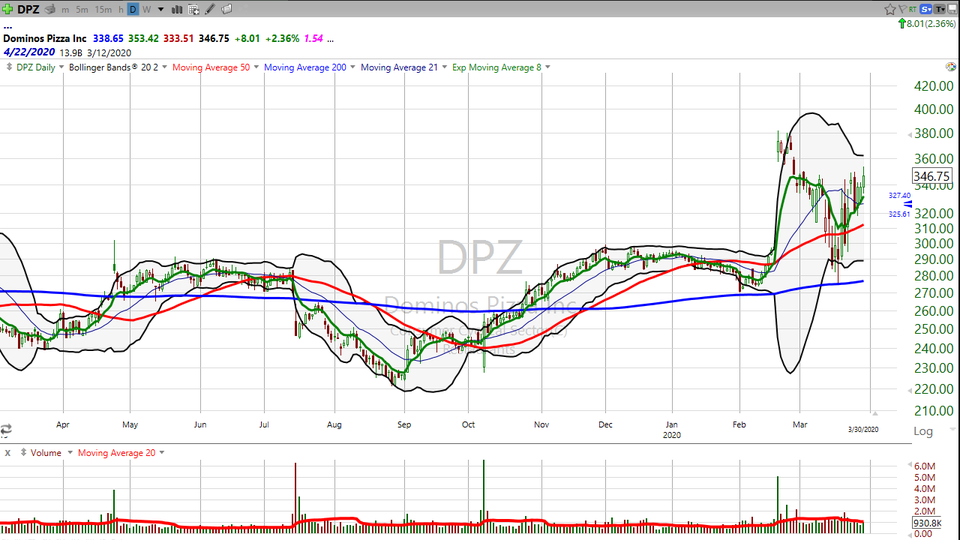Click the flag symbol icon

coord(902,9)
